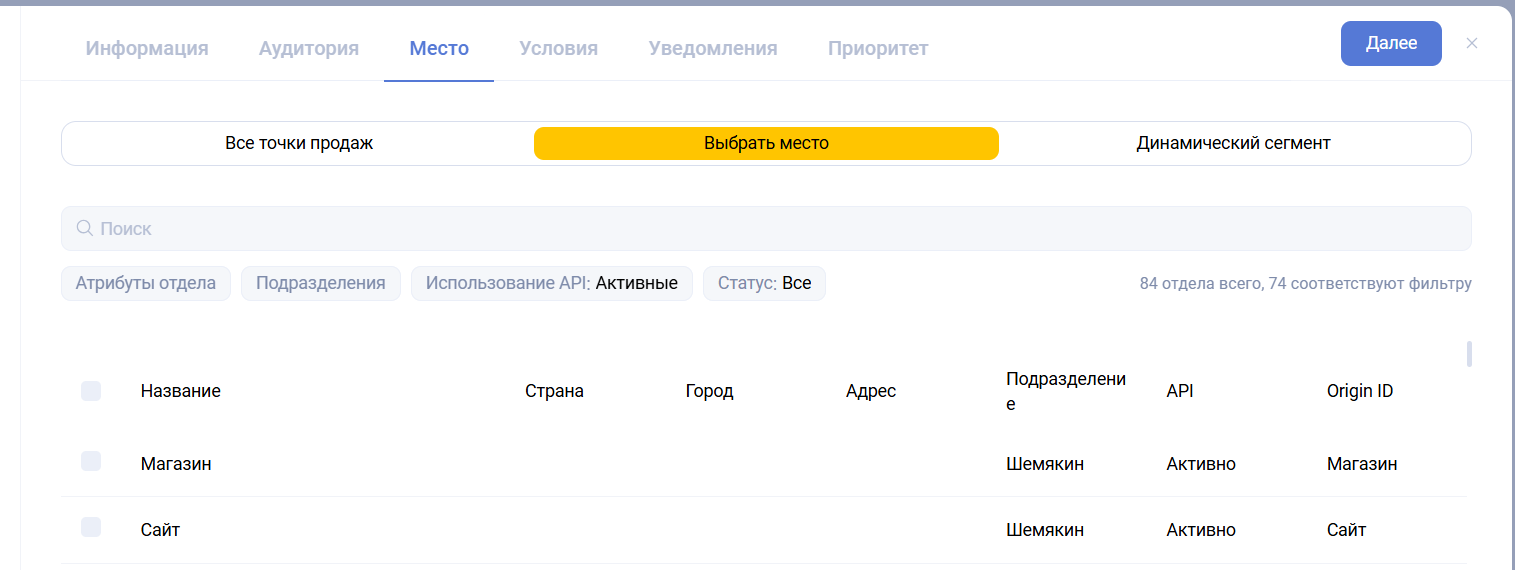Open the Подразделения filter dropdown
The image size is (1515, 570).
[321, 284]
